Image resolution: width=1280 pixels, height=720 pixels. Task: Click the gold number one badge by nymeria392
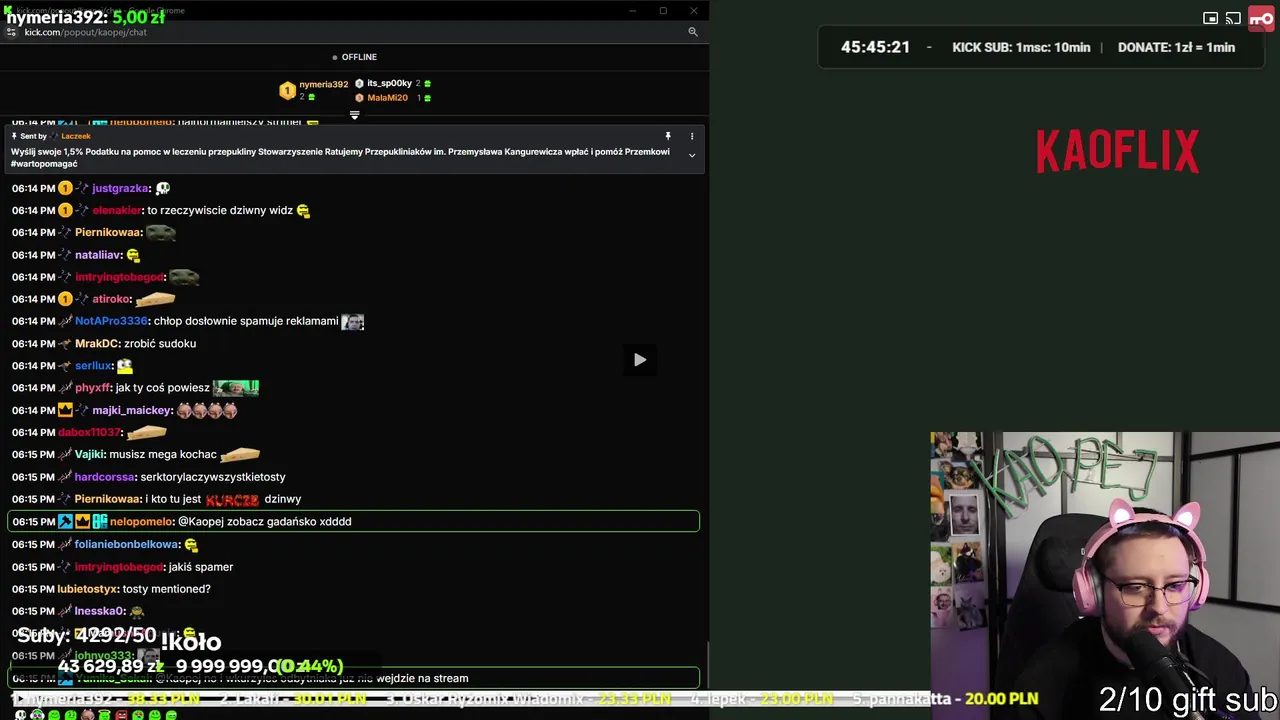point(287,91)
